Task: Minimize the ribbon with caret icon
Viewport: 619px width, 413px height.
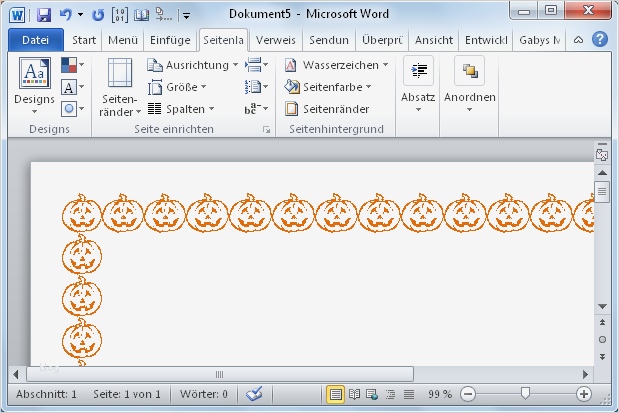Action: click(x=578, y=40)
